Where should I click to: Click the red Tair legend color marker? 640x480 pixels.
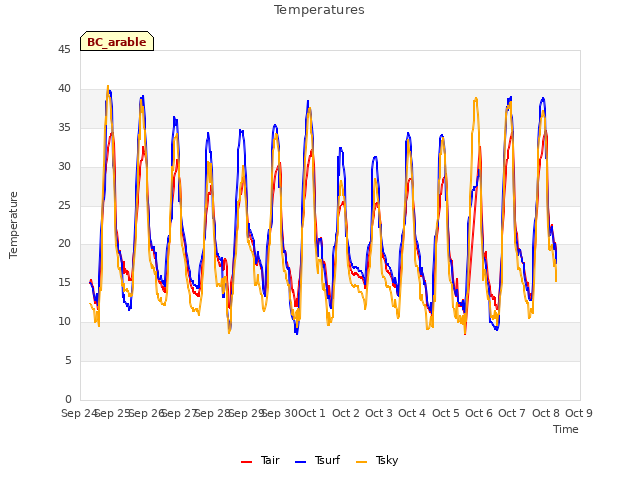(x=247, y=462)
